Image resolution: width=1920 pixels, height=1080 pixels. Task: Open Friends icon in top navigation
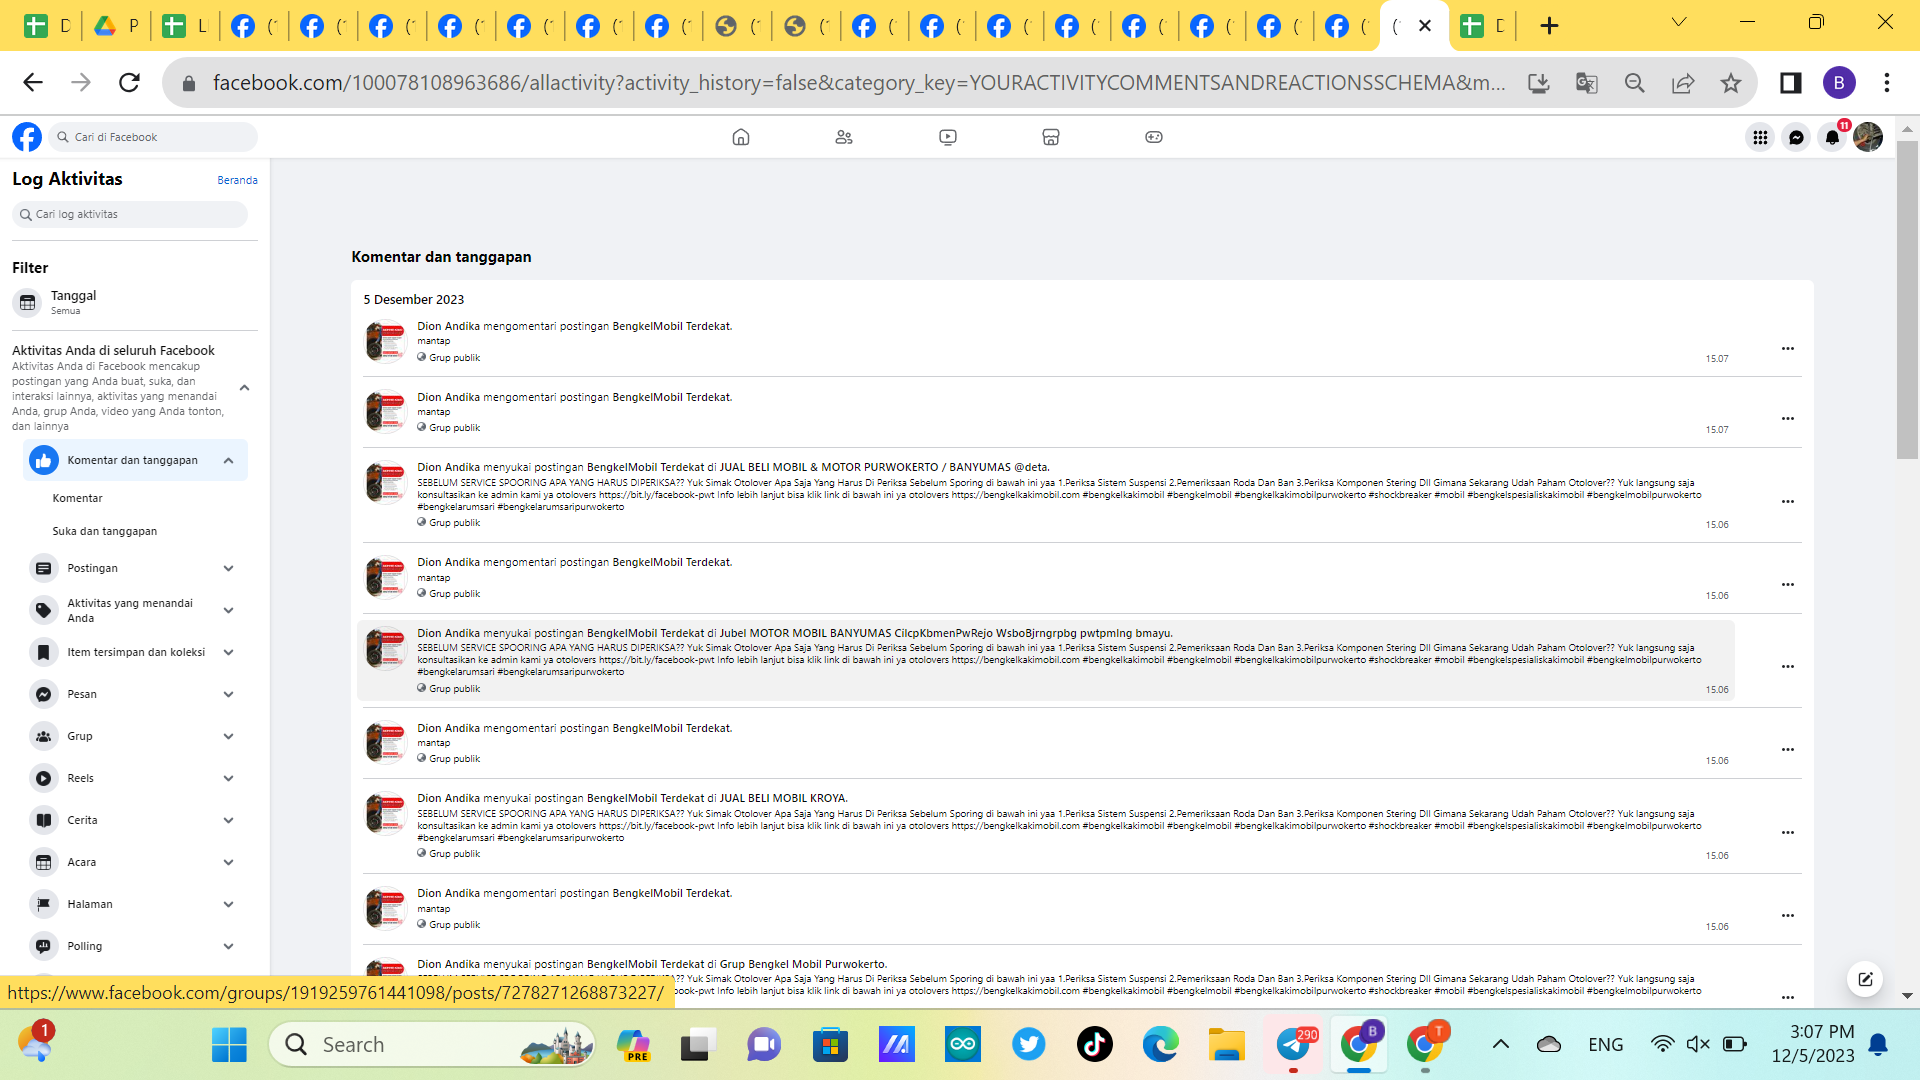[x=844, y=137]
